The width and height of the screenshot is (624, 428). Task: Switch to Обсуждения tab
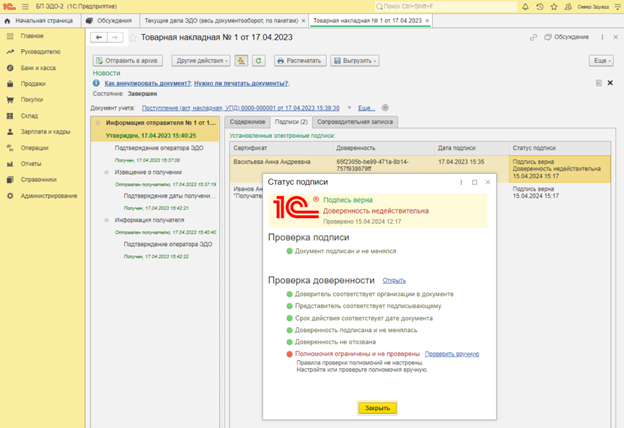coord(110,21)
